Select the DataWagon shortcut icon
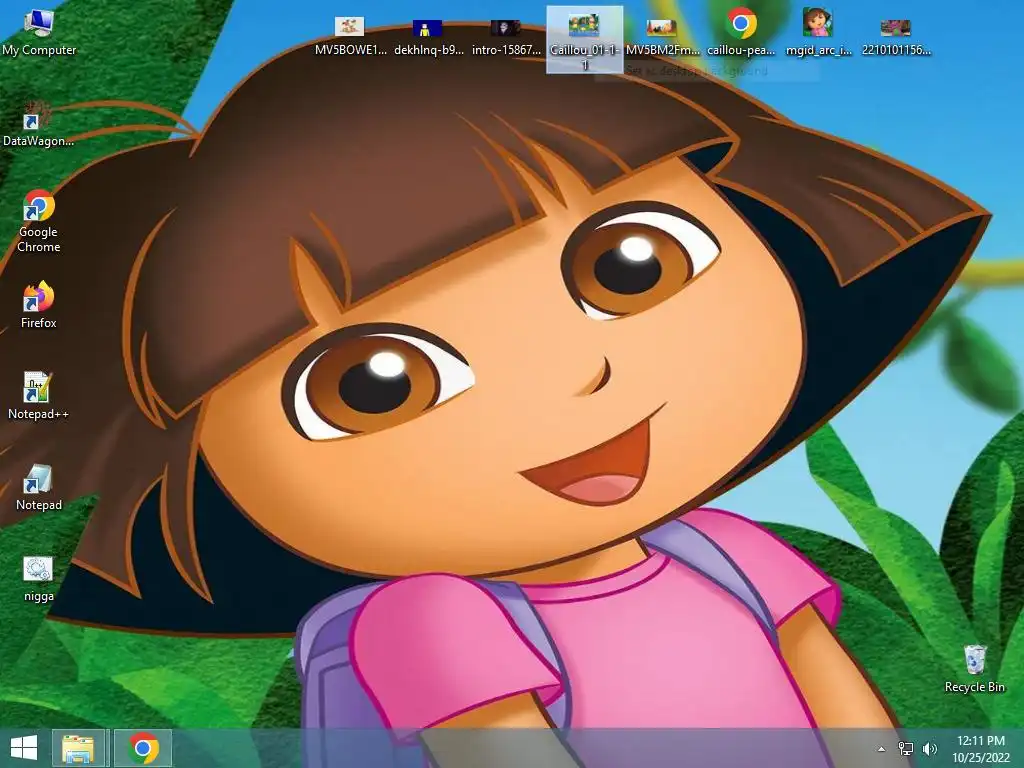1024x768 pixels. point(39,123)
